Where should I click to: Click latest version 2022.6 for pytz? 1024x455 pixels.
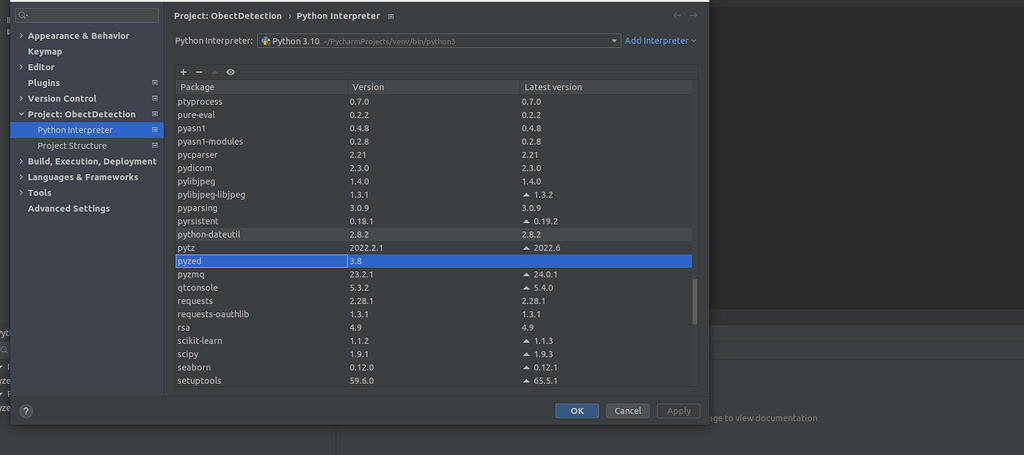coord(547,248)
